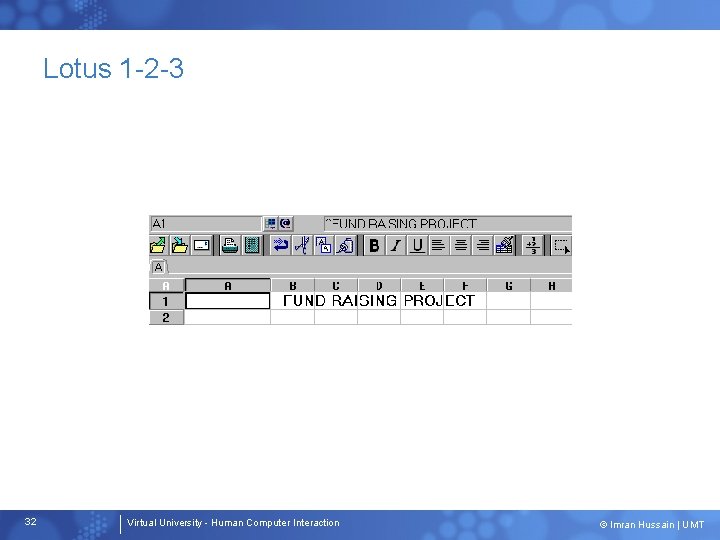The height and width of the screenshot is (540, 720).
Task: Click the Undo blue arrow icon
Action: click(280, 245)
